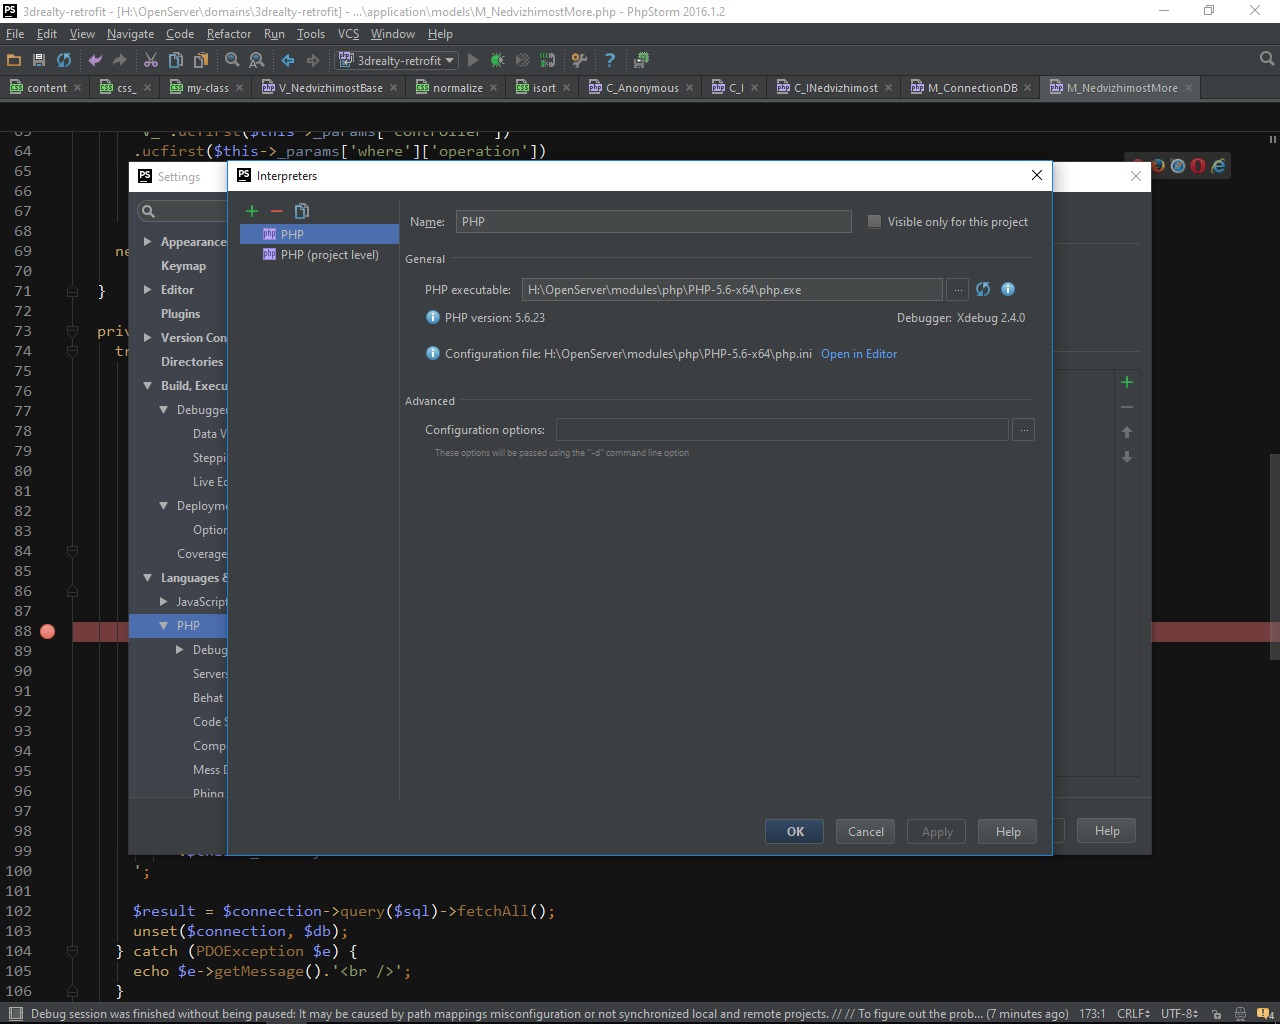Toggle the breakpoint on line 88
Viewport: 1280px width, 1024px height.
coord(47,631)
